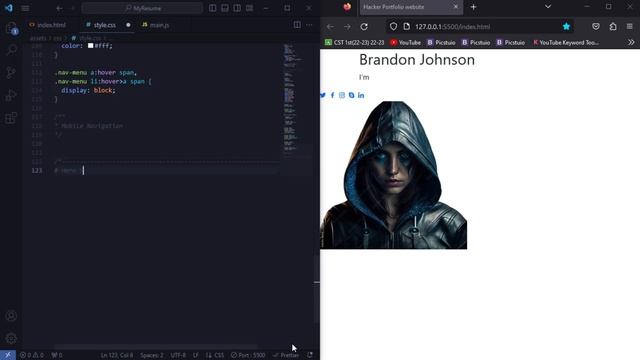This screenshot has height=360, width=640.
Task: Open the Firefox list all tabs dropdown
Action: coord(548,7)
